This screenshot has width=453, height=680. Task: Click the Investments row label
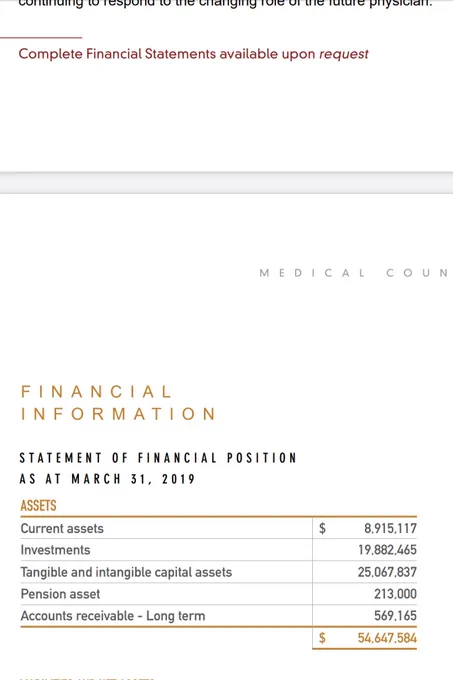(x=55, y=550)
